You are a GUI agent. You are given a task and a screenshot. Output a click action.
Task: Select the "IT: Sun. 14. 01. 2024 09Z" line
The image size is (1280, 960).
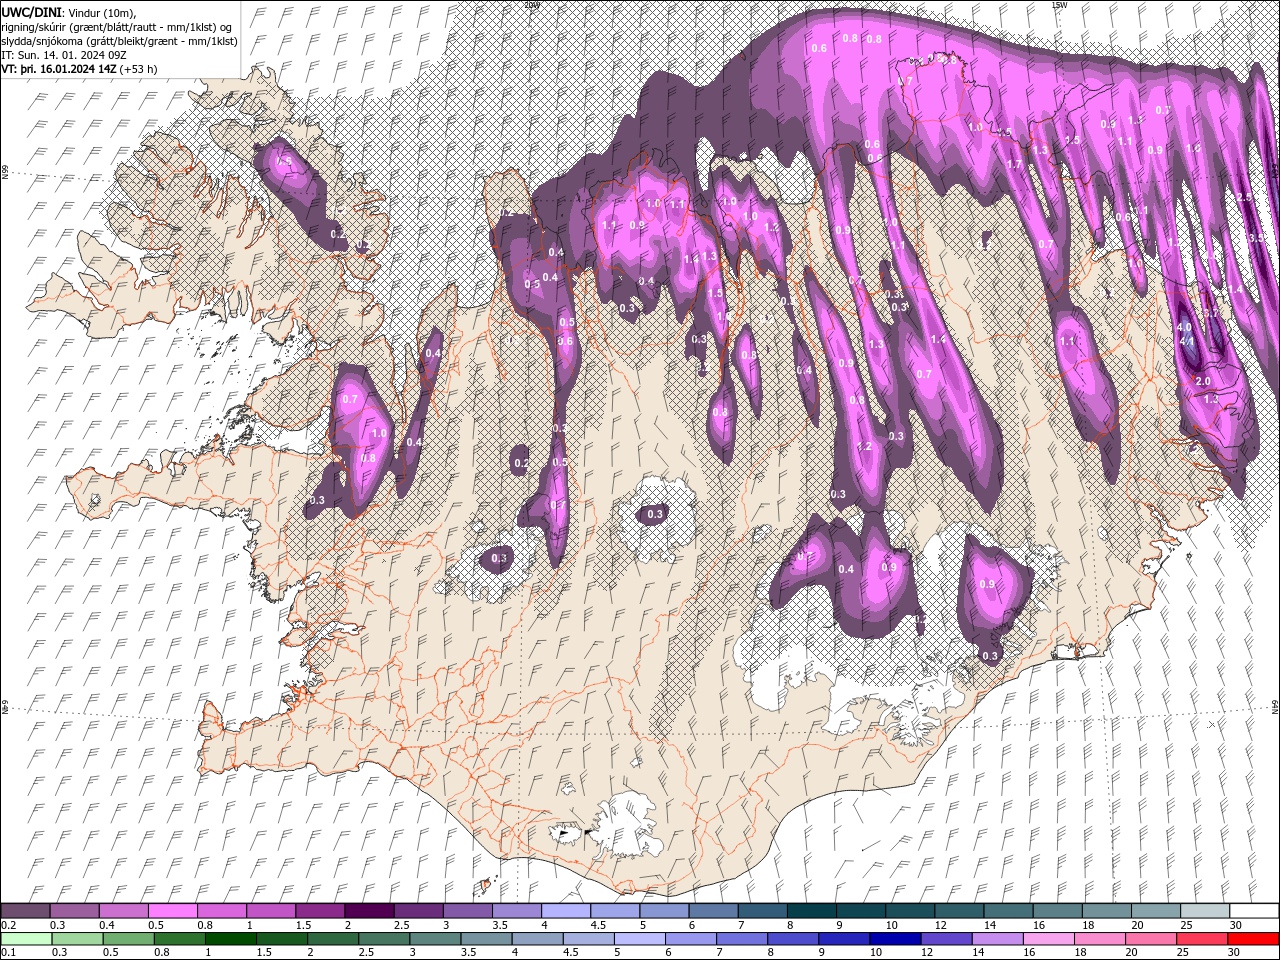pos(62,55)
